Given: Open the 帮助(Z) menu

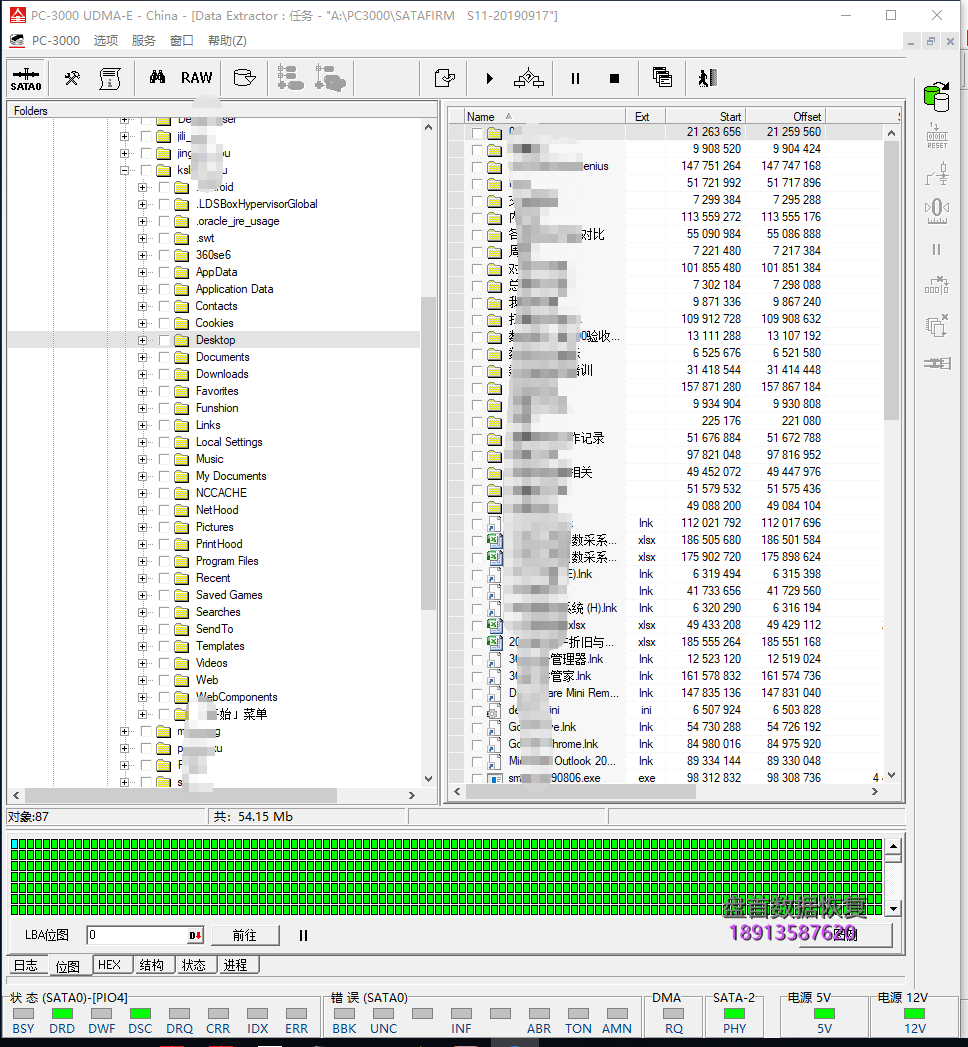Looking at the screenshot, I should [x=227, y=41].
